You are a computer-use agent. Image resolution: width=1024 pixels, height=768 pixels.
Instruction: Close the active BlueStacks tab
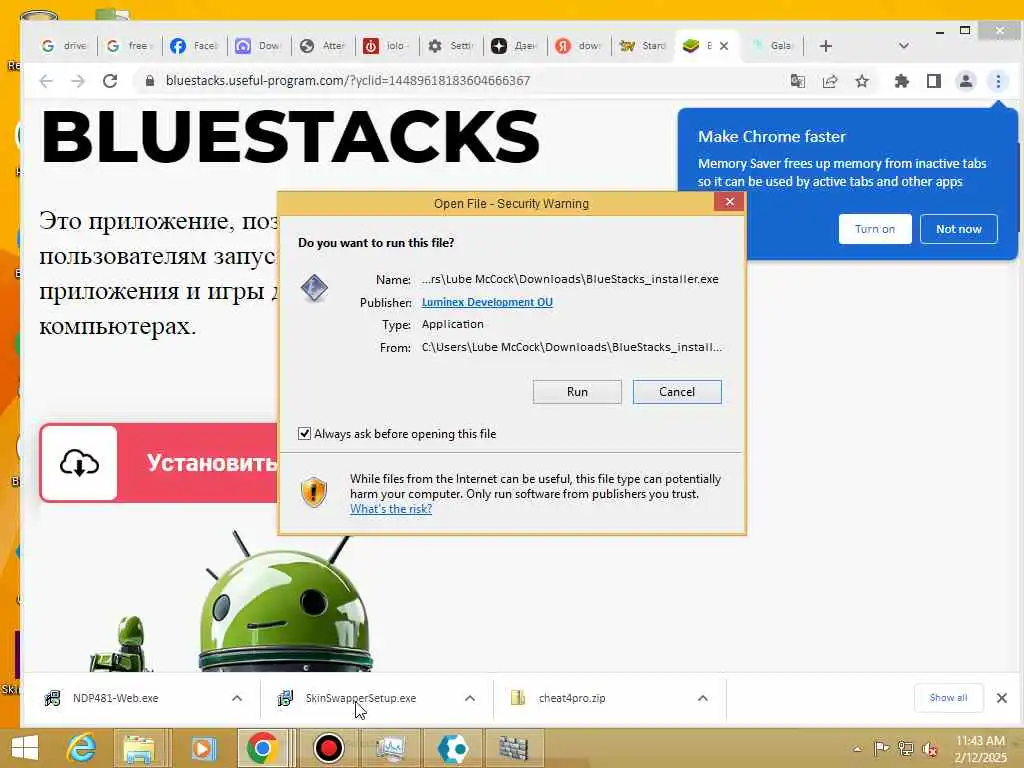coord(724,46)
